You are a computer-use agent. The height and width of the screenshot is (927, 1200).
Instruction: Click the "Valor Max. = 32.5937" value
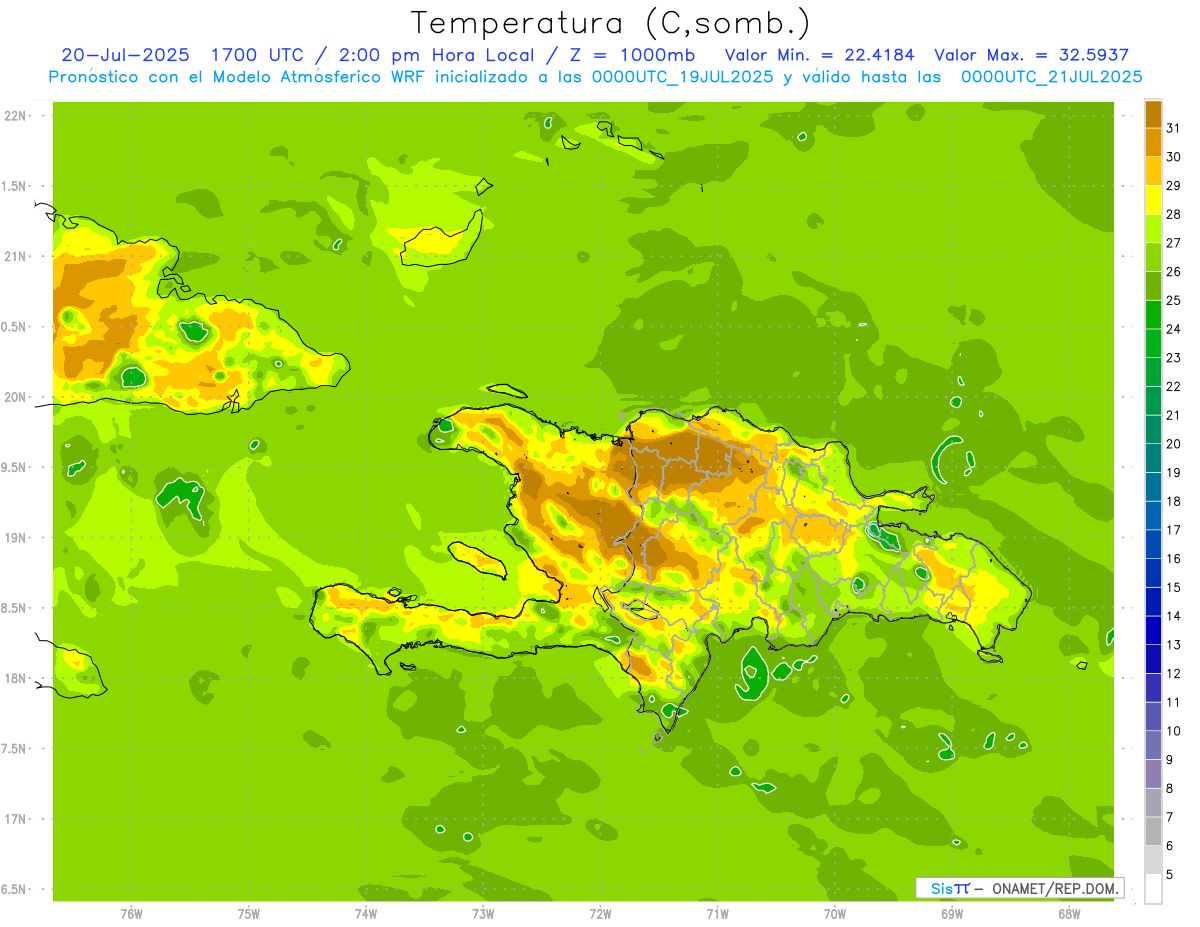click(1032, 55)
